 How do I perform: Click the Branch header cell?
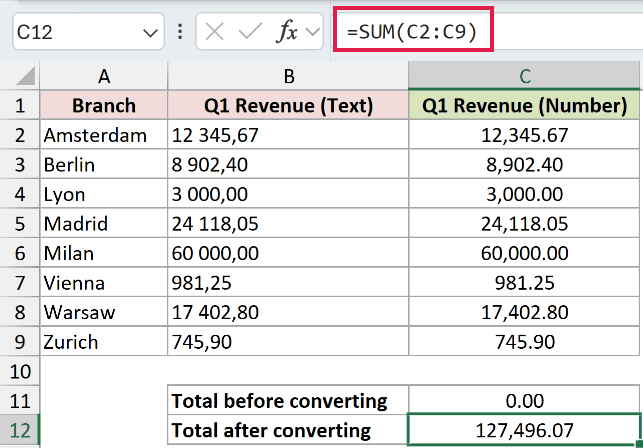[x=104, y=105]
